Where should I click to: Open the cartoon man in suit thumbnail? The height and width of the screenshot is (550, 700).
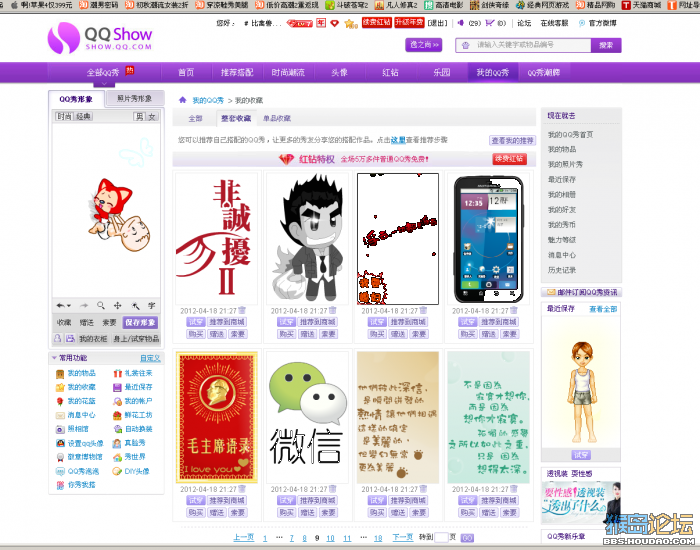307,238
